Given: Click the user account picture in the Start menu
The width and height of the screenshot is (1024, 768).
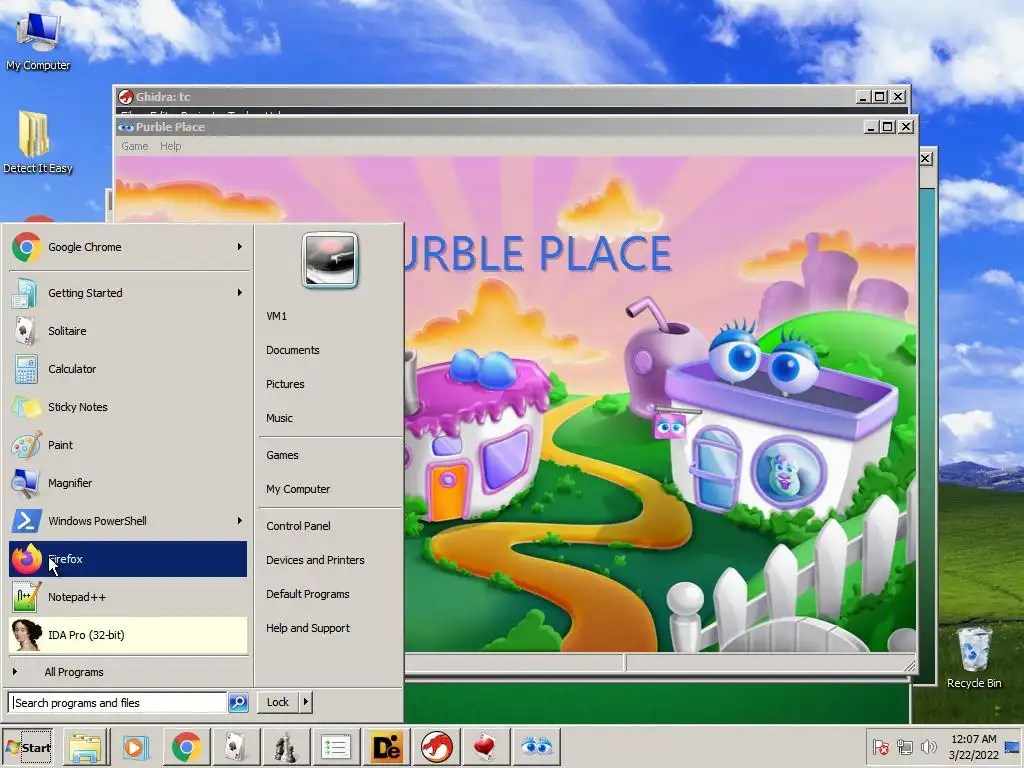Looking at the screenshot, I should [330, 260].
